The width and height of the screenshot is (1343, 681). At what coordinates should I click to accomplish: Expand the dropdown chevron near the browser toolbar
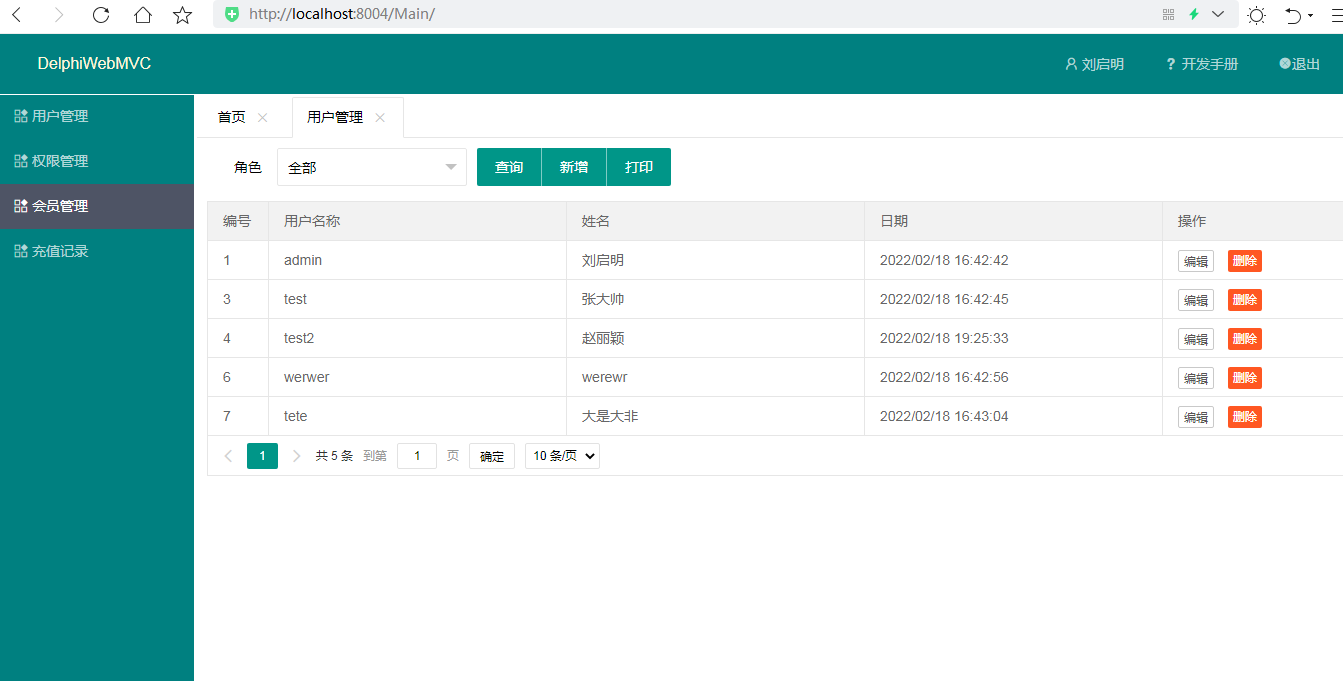pyautogui.click(x=1218, y=15)
